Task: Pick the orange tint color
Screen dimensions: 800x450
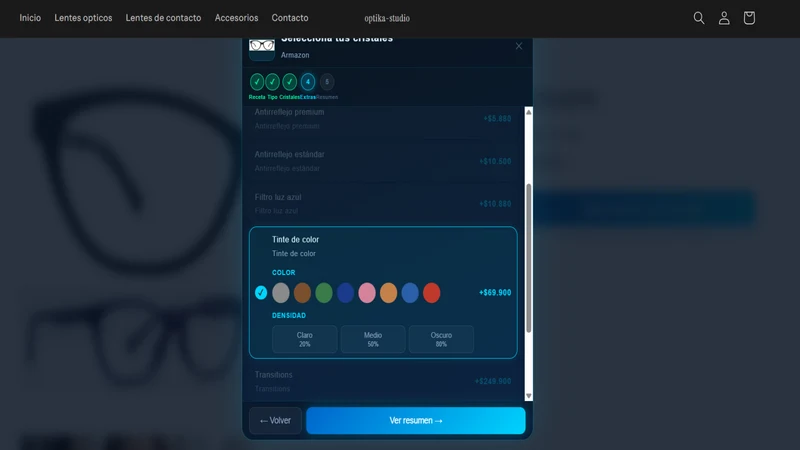Action: tap(388, 293)
